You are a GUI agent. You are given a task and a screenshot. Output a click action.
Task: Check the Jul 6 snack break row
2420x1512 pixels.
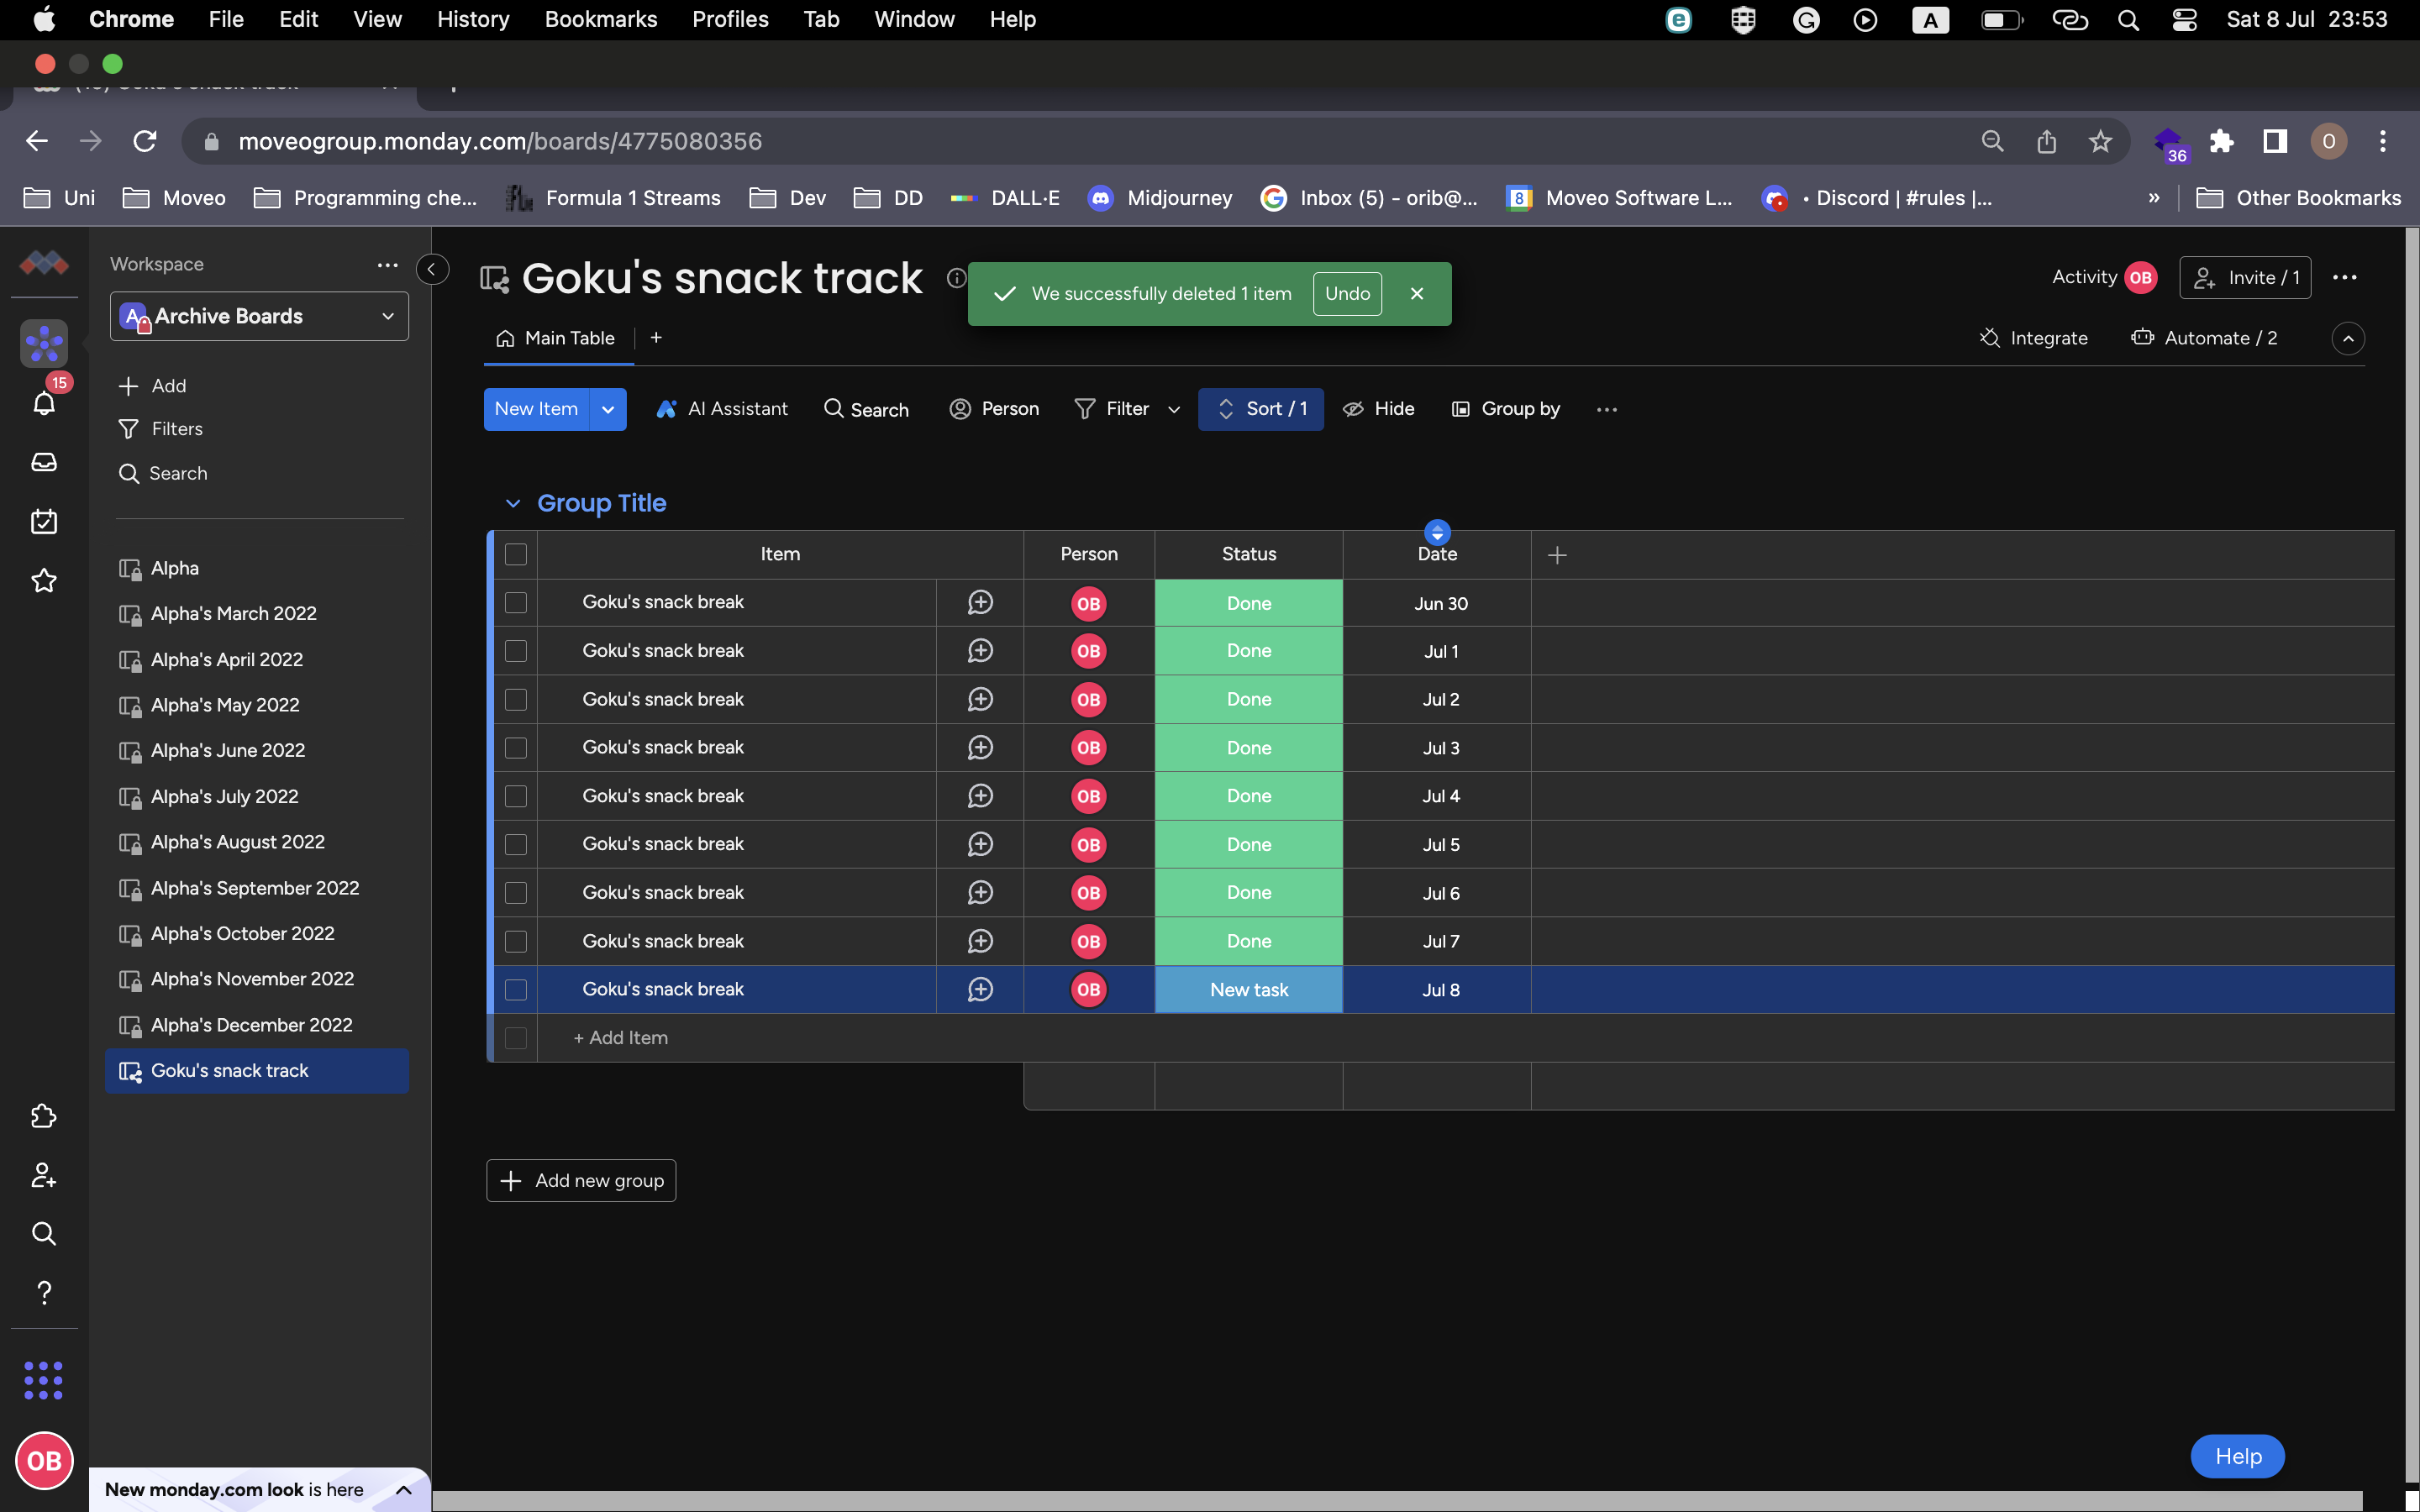(x=516, y=893)
